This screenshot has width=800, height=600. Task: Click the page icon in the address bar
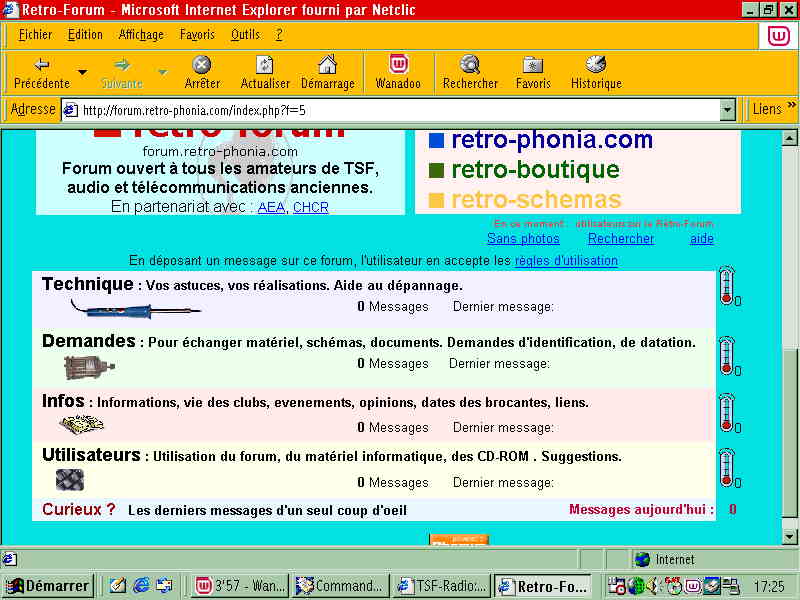point(70,110)
